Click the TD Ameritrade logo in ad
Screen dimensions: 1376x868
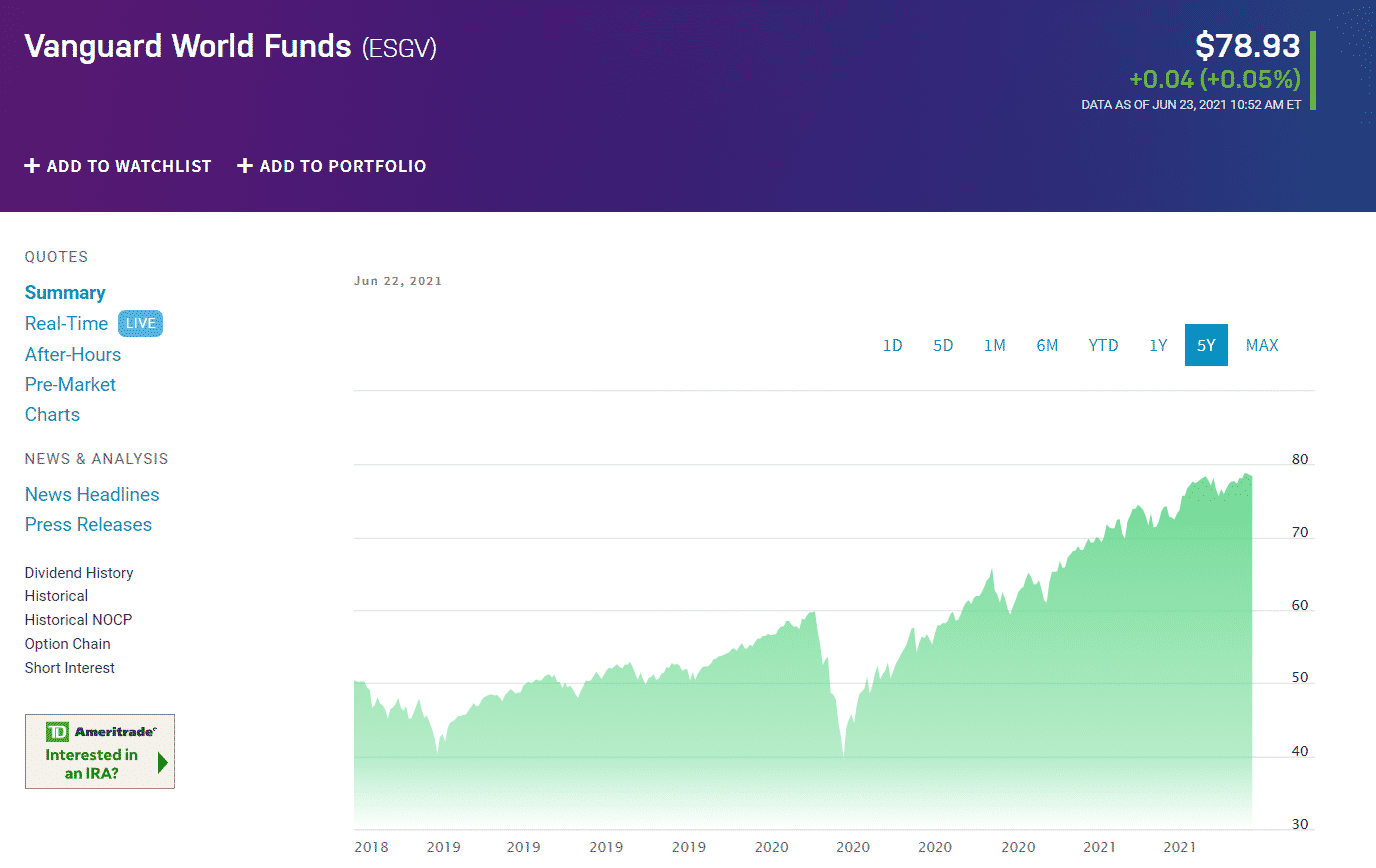coord(100,731)
